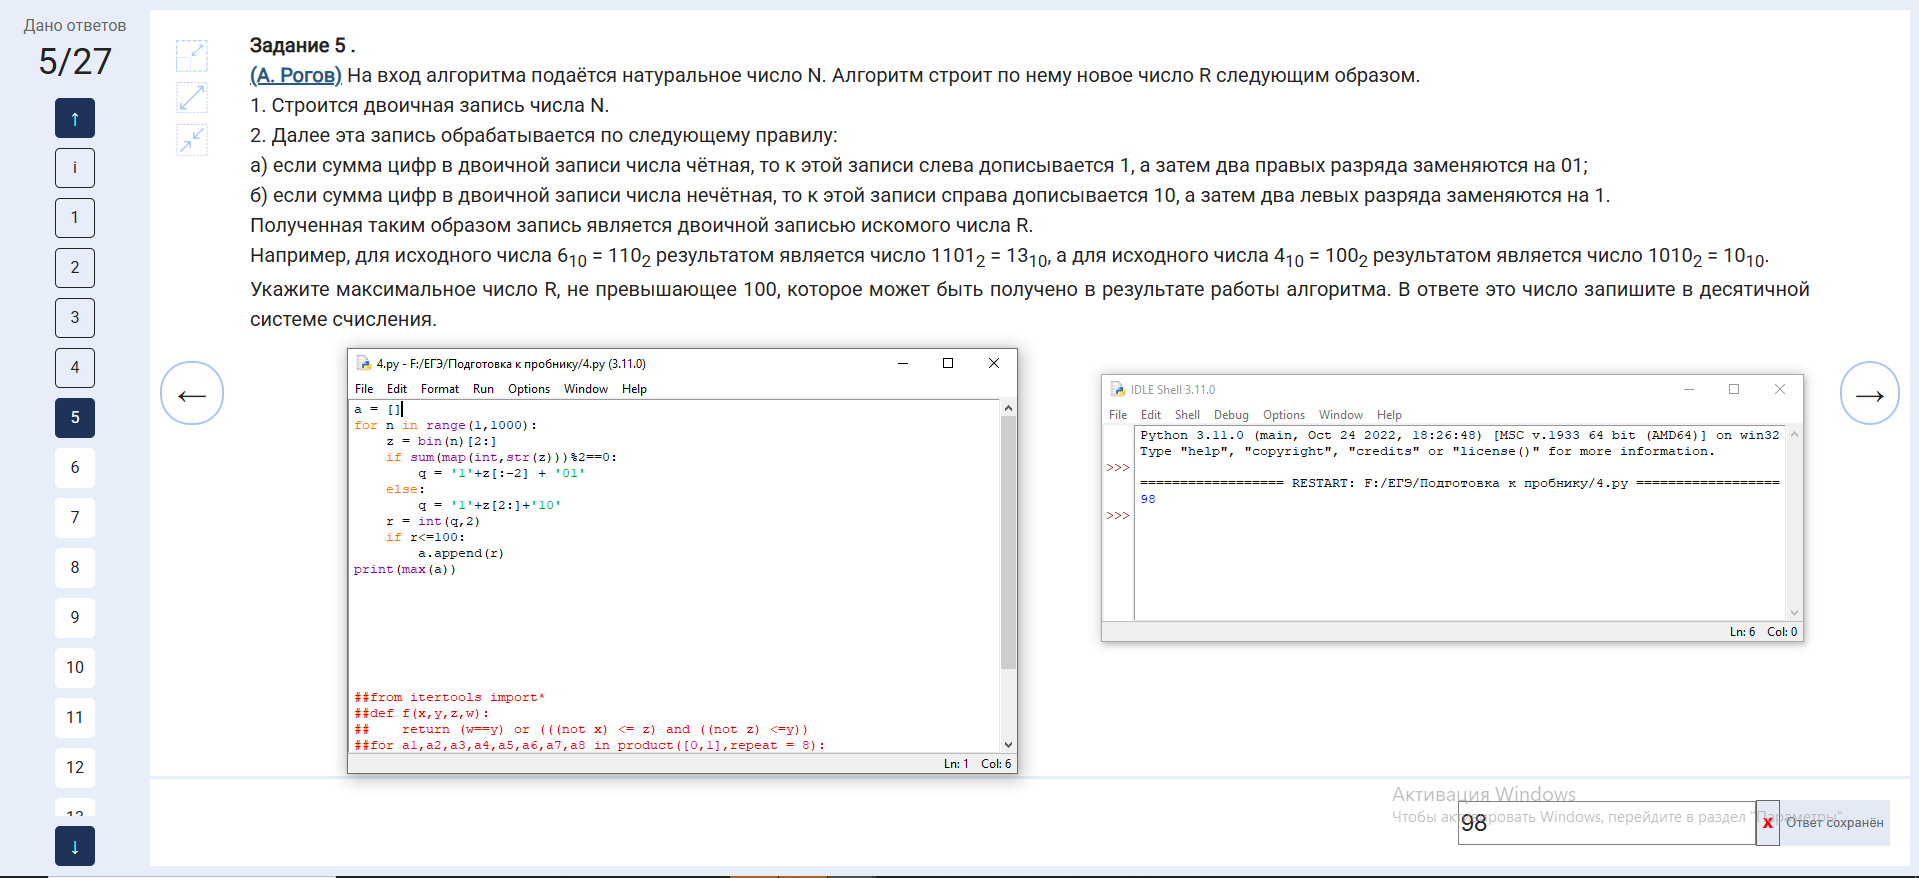Click the down arrow button in sidebar
This screenshot has height=878, width=1919.
click(x=75, y=846)
